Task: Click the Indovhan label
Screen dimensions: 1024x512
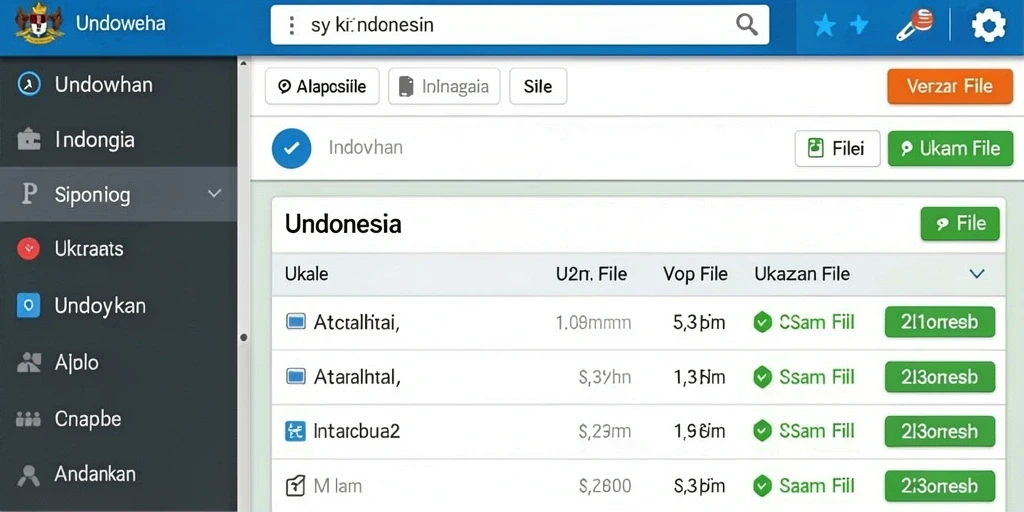Action: coord(366,148)
